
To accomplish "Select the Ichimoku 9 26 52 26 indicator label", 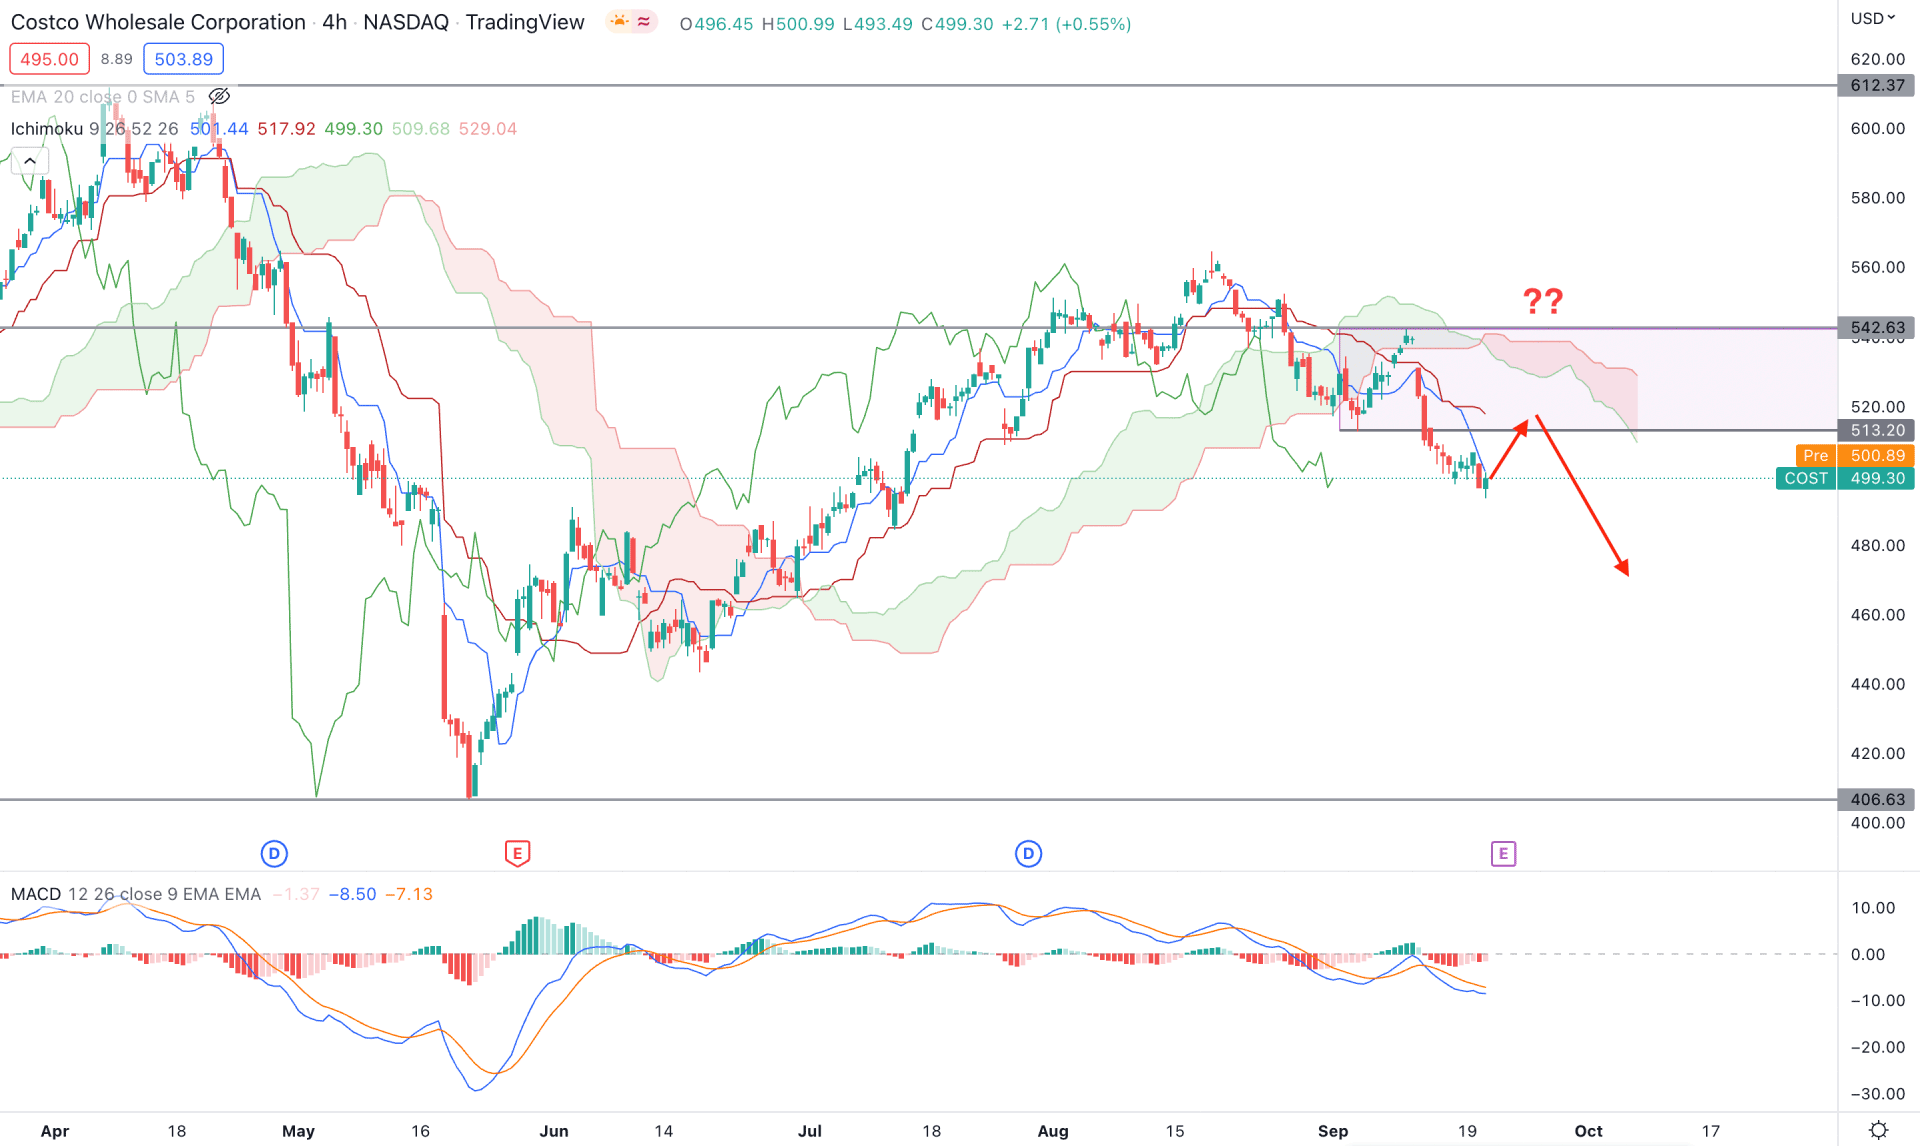I will click(x=94, y=129).
